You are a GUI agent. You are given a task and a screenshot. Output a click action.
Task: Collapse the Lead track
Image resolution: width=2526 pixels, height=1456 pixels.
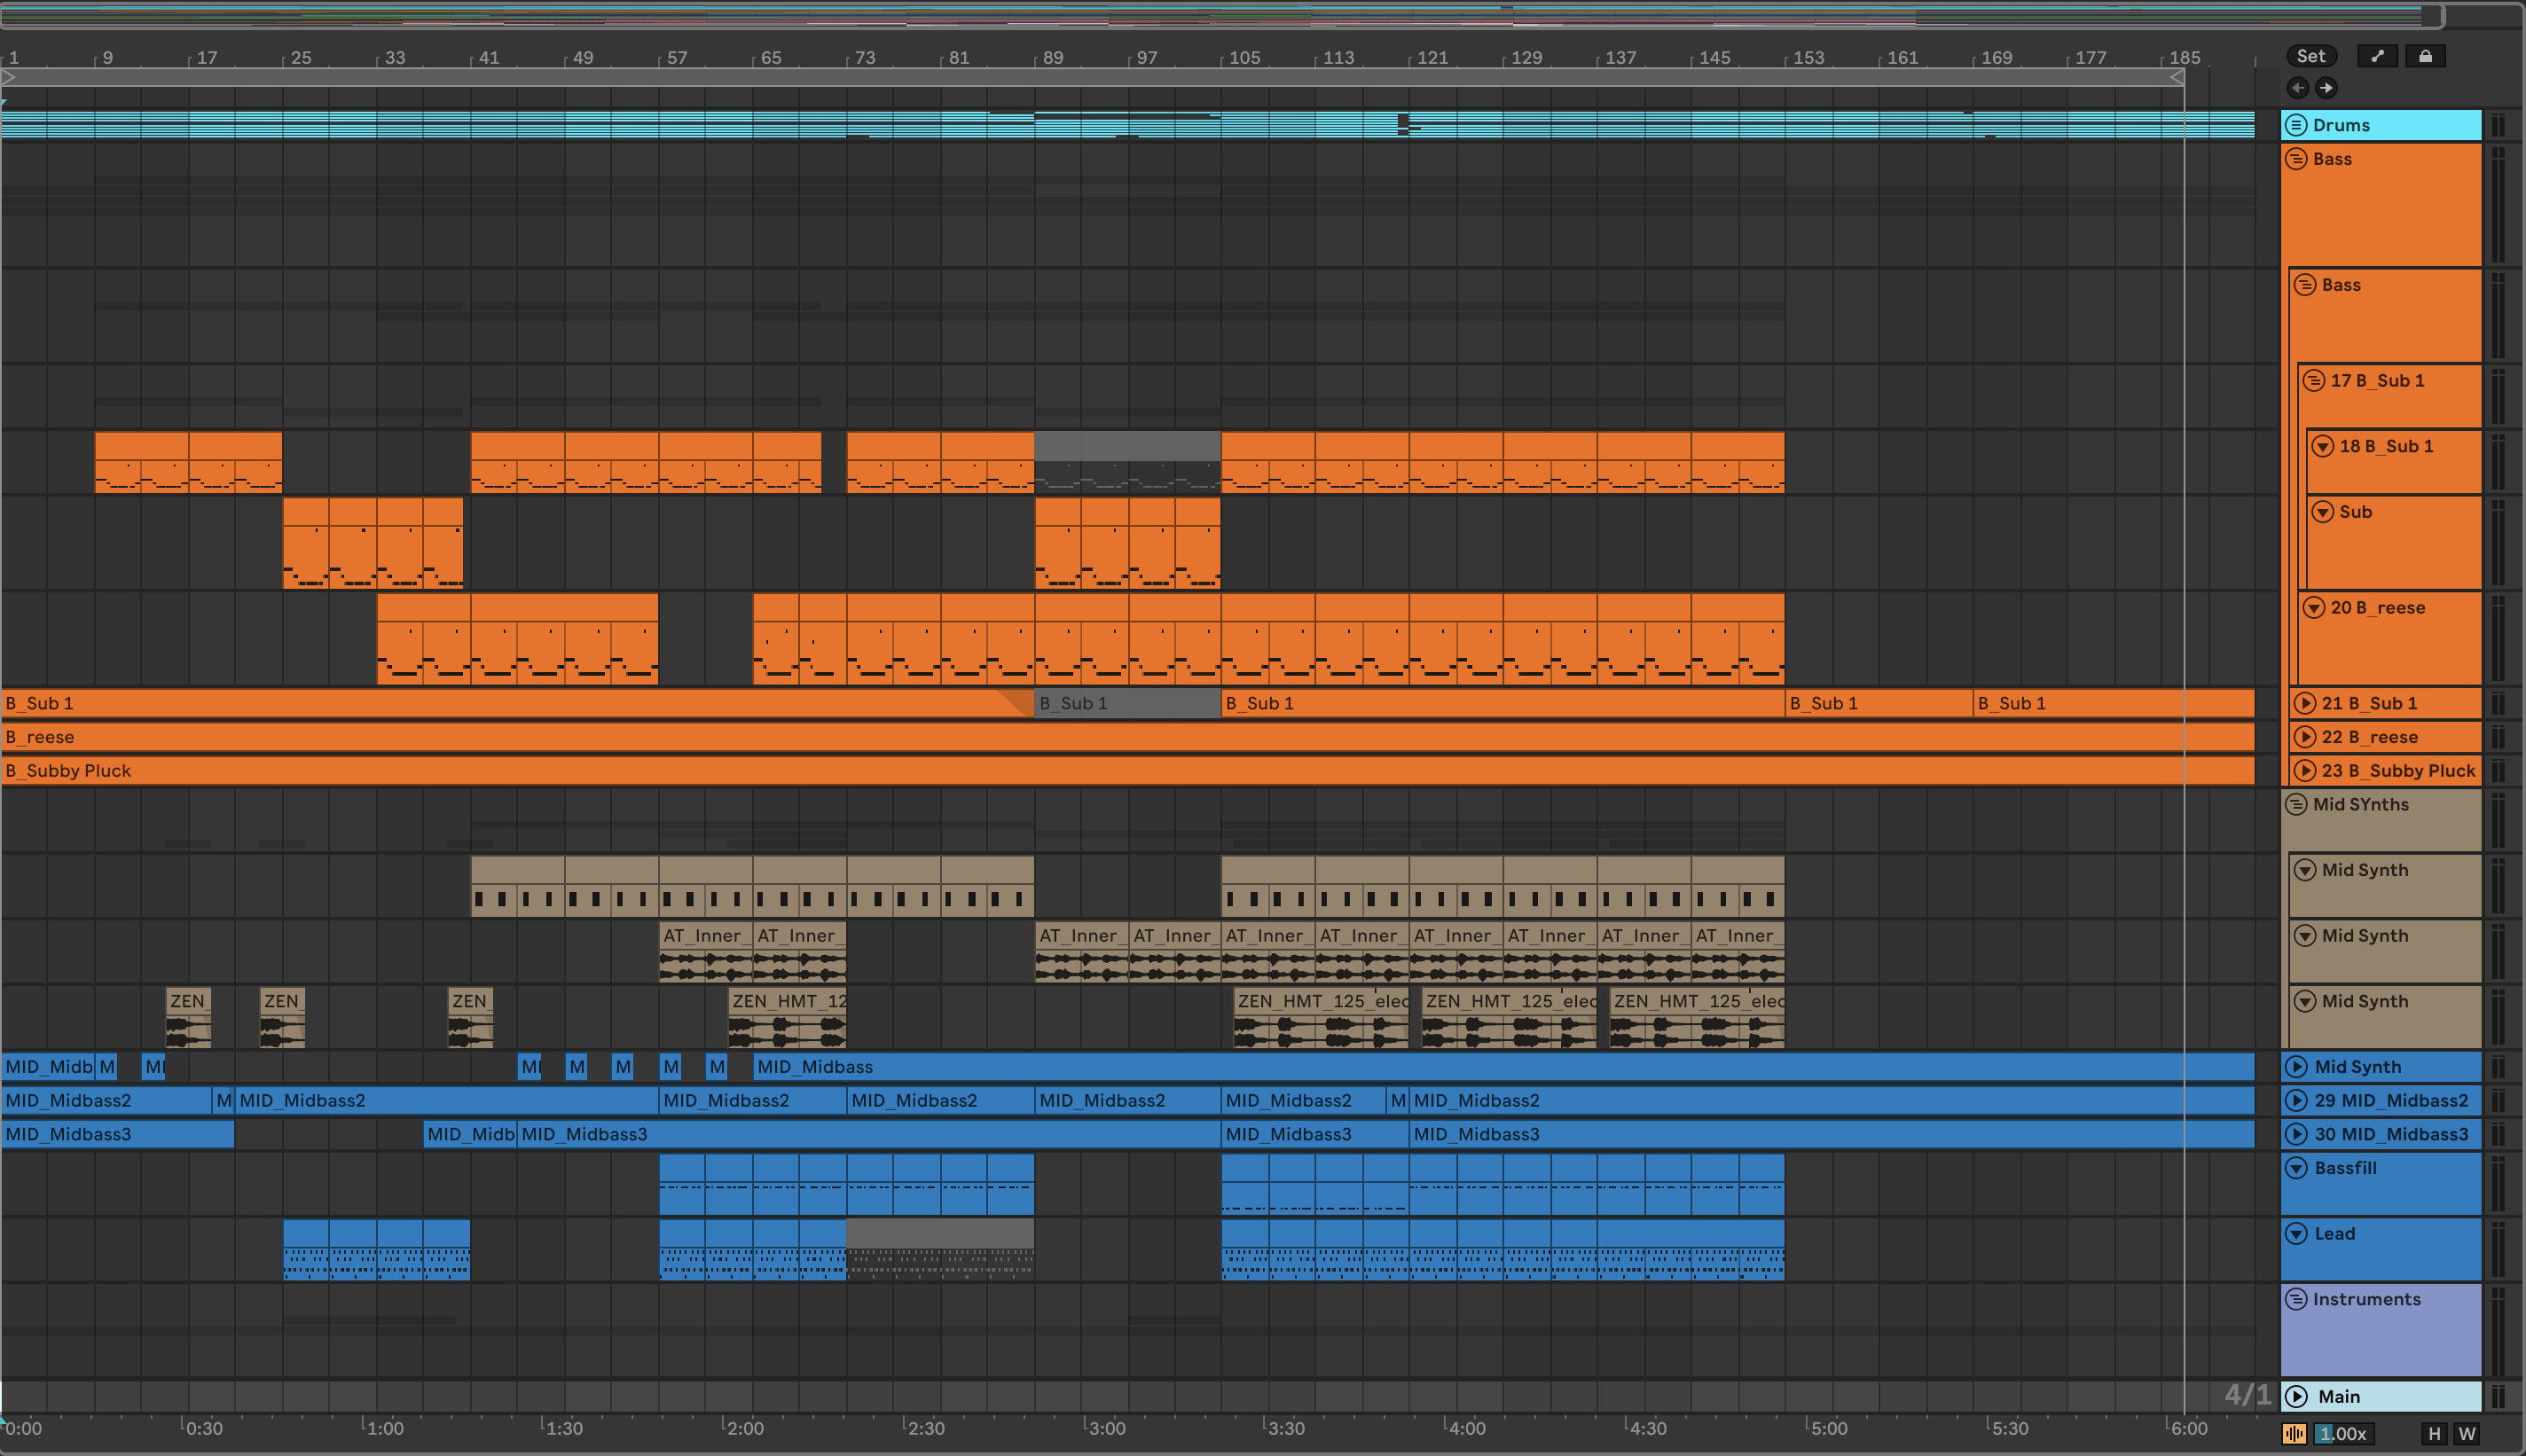(x=2297, y=1234)
